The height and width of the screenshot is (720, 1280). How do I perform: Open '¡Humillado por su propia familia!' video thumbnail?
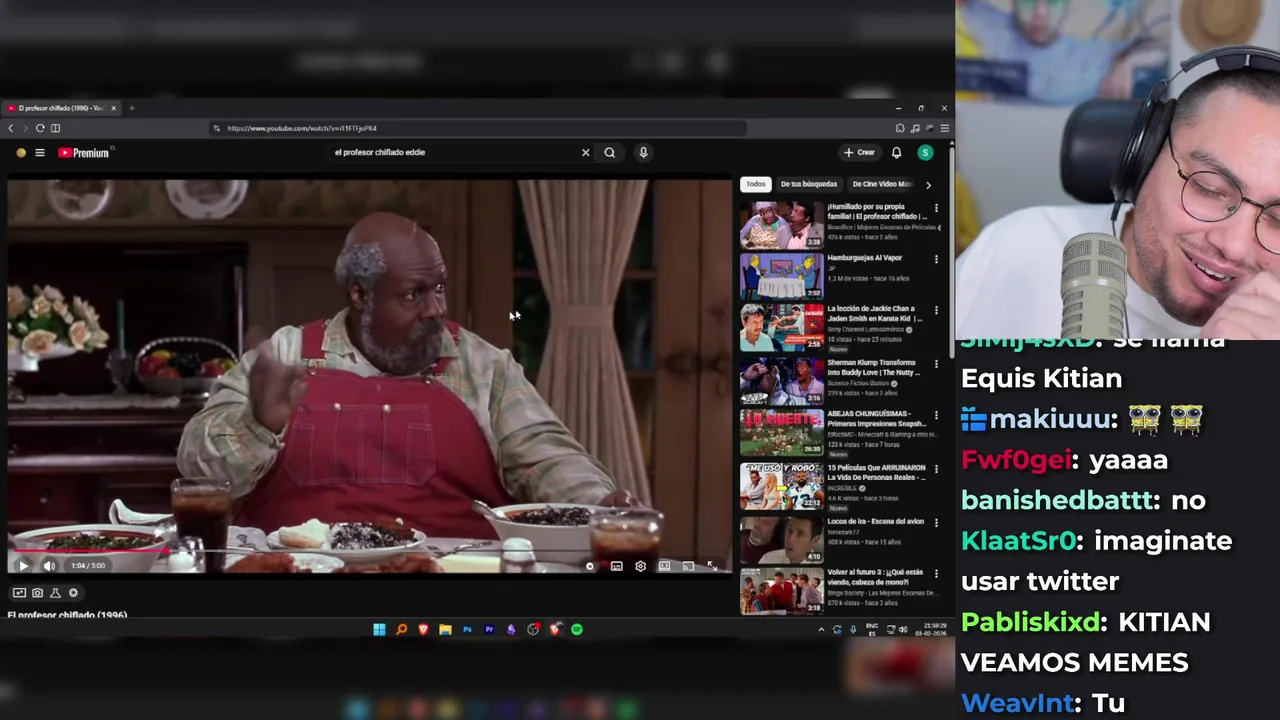pos(781,224)
